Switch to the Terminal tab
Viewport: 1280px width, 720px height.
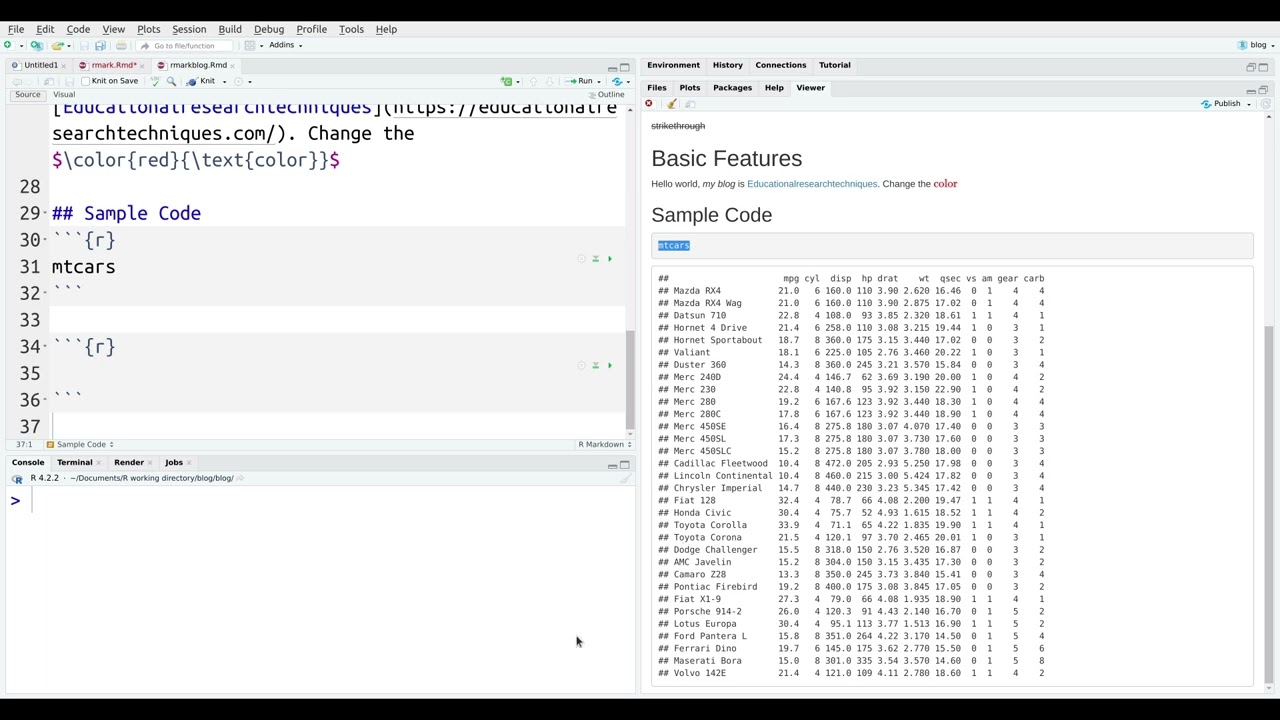coord(74,463)
